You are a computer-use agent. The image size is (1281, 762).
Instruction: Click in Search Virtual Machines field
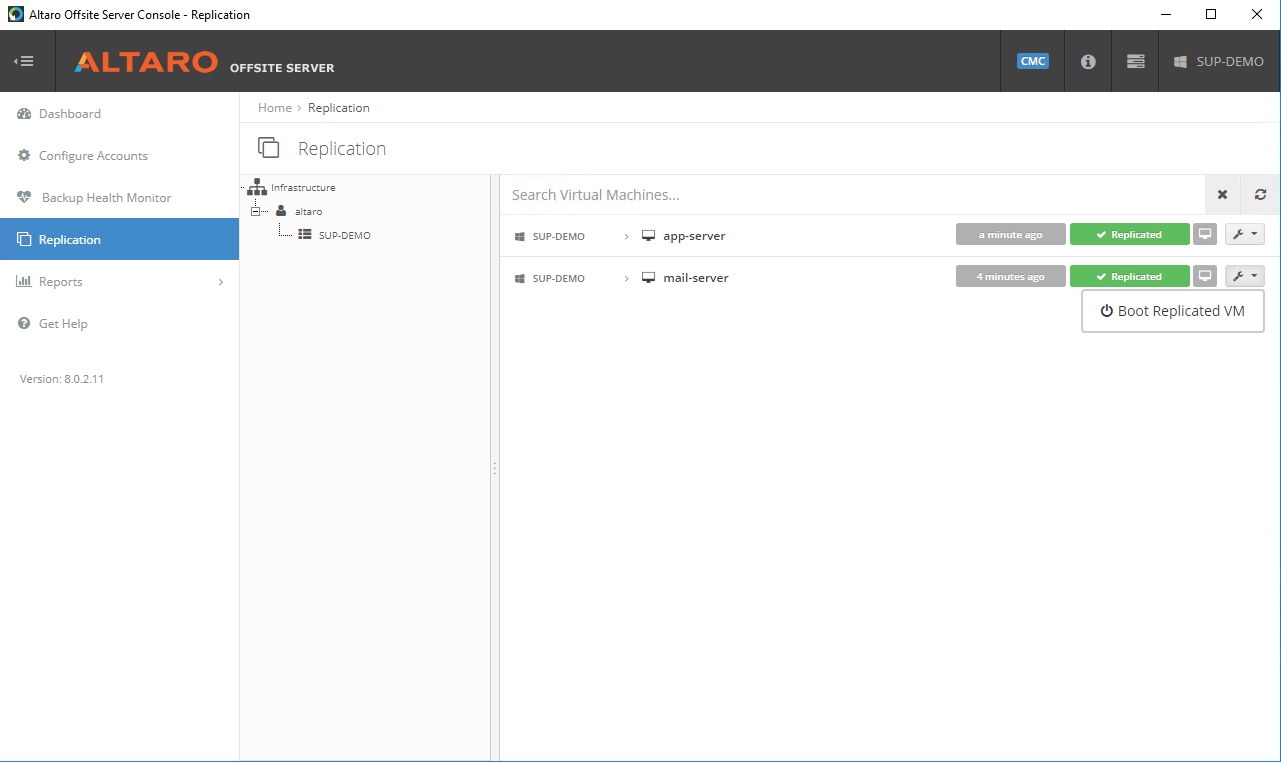852,195
